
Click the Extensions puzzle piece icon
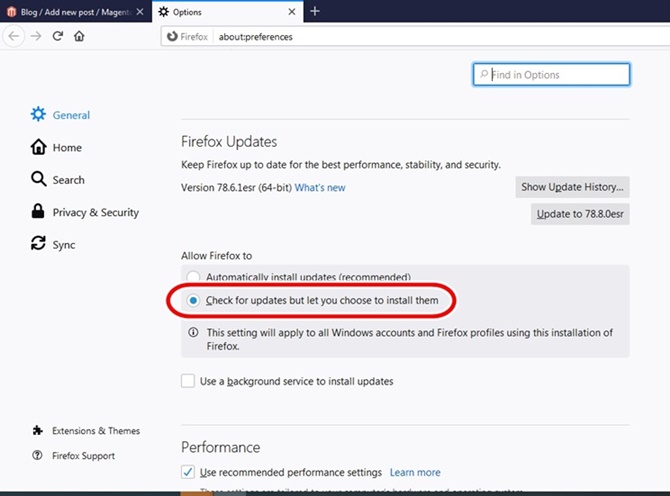pos(38,430)
